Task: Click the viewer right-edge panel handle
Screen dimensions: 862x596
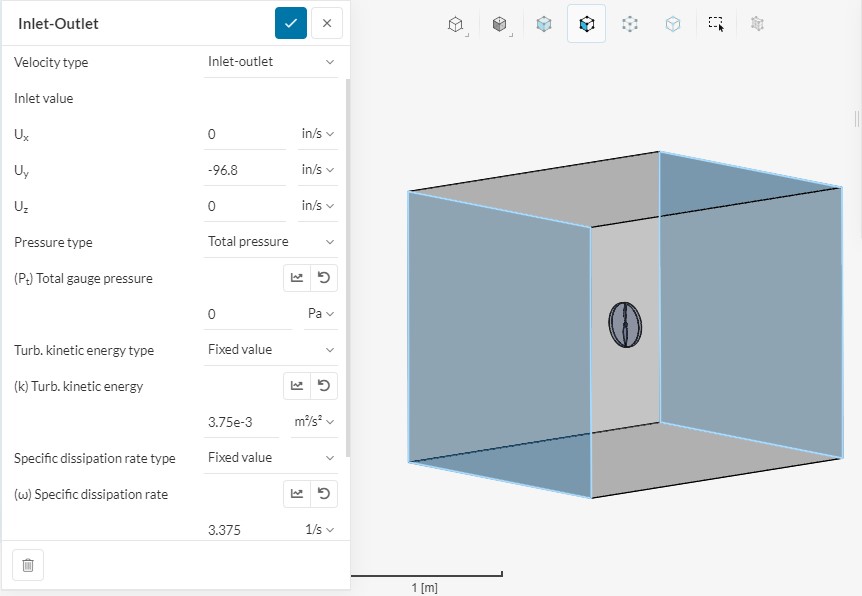Action: 857,118
